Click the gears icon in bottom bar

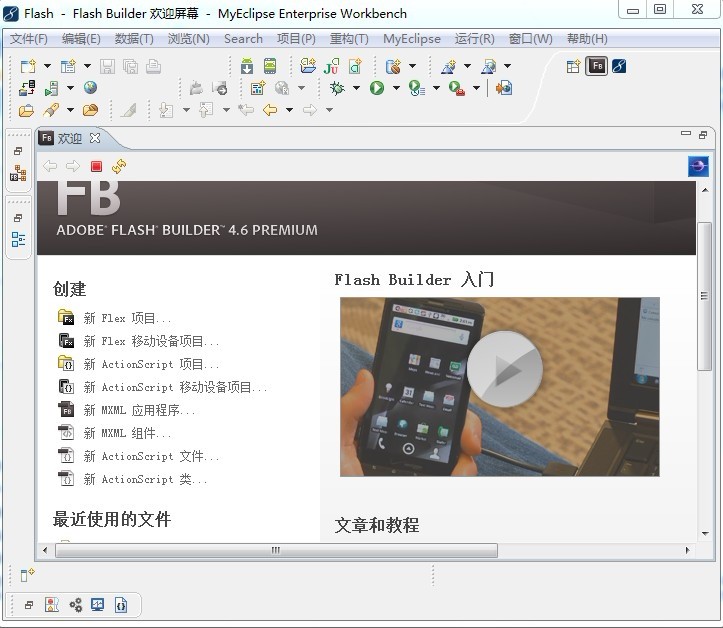[76, 604]
